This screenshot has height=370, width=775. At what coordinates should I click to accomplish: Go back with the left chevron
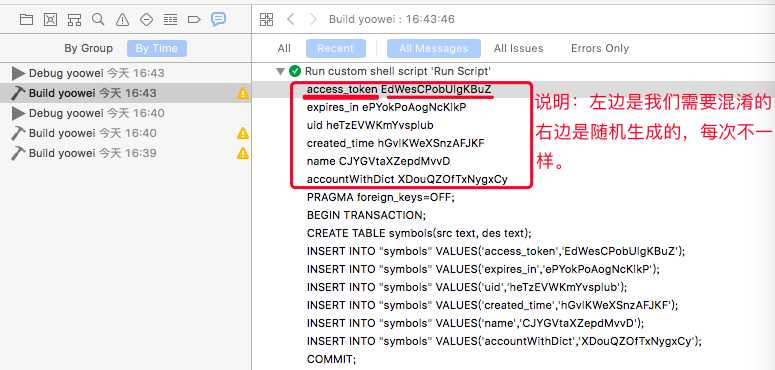[x=291, y=19]
